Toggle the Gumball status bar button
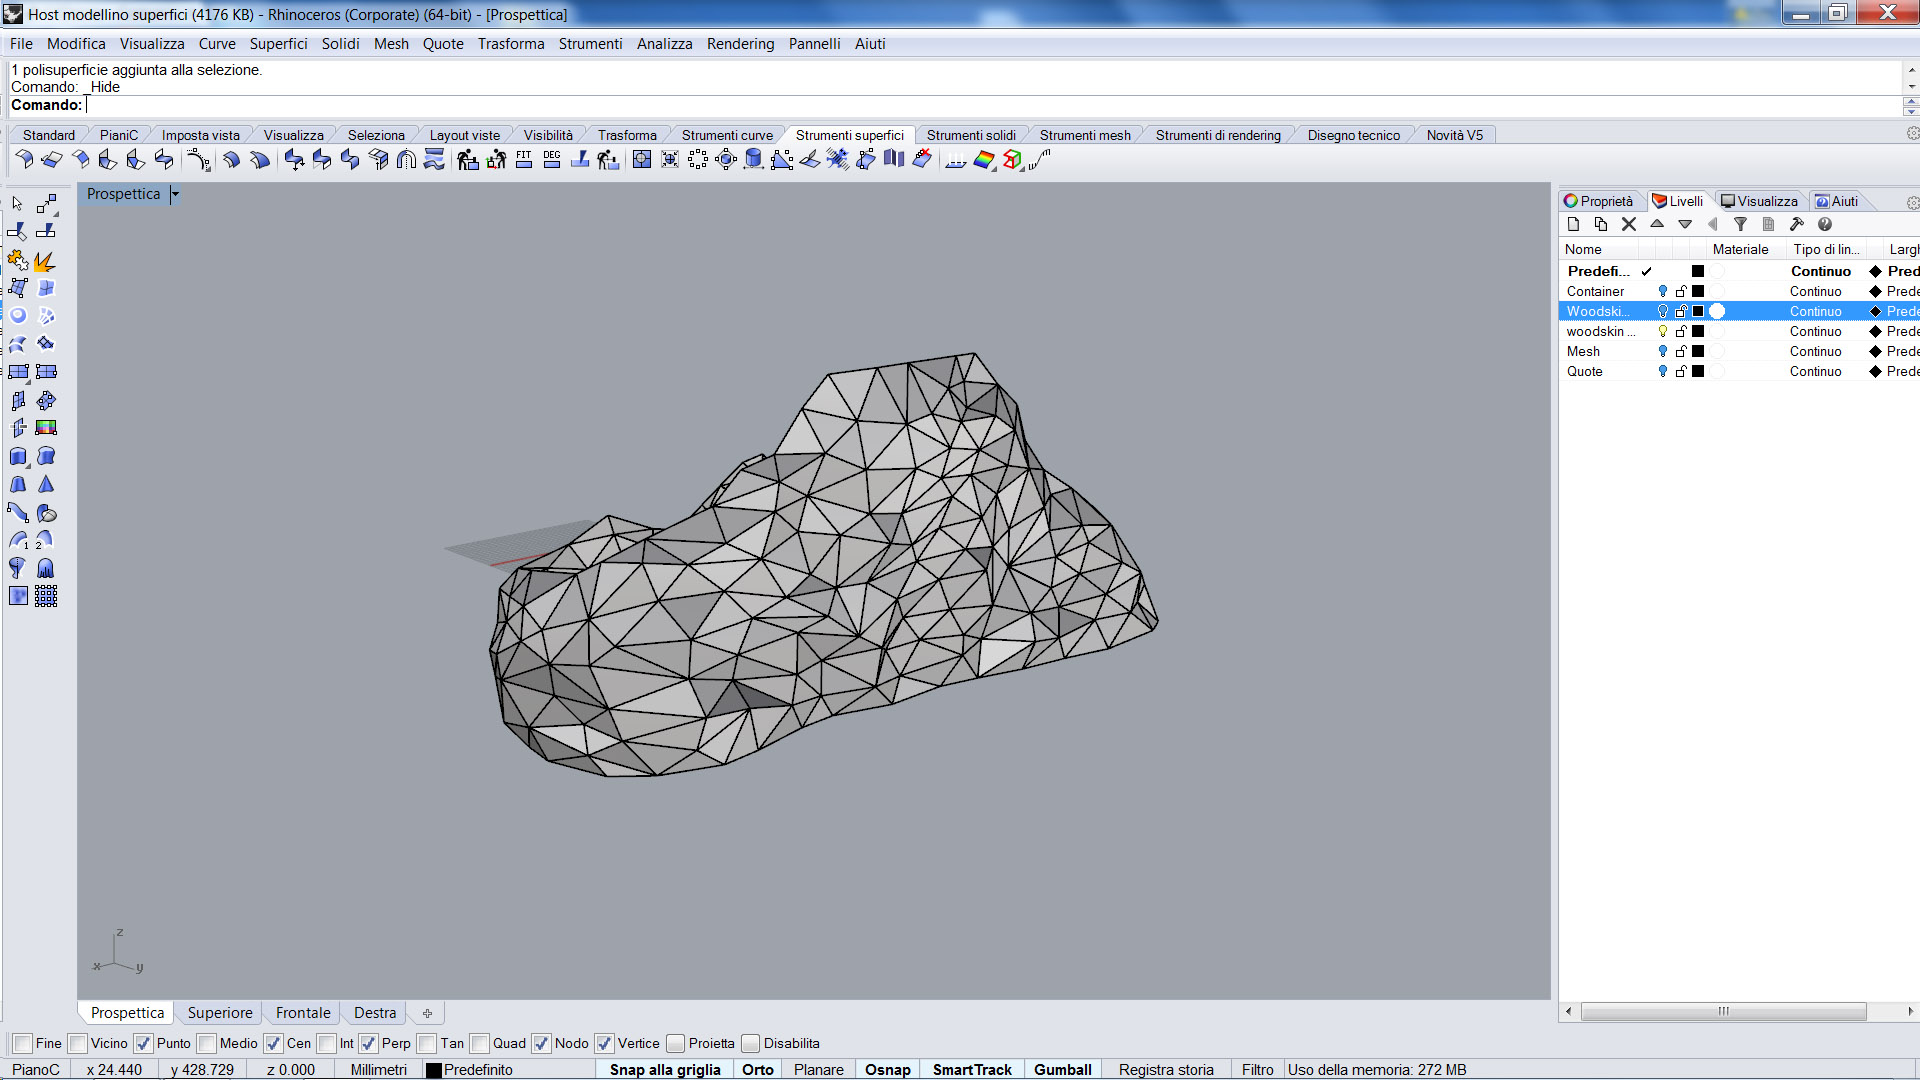Screen dimensions: 1920x1080 point(1062,1069)
